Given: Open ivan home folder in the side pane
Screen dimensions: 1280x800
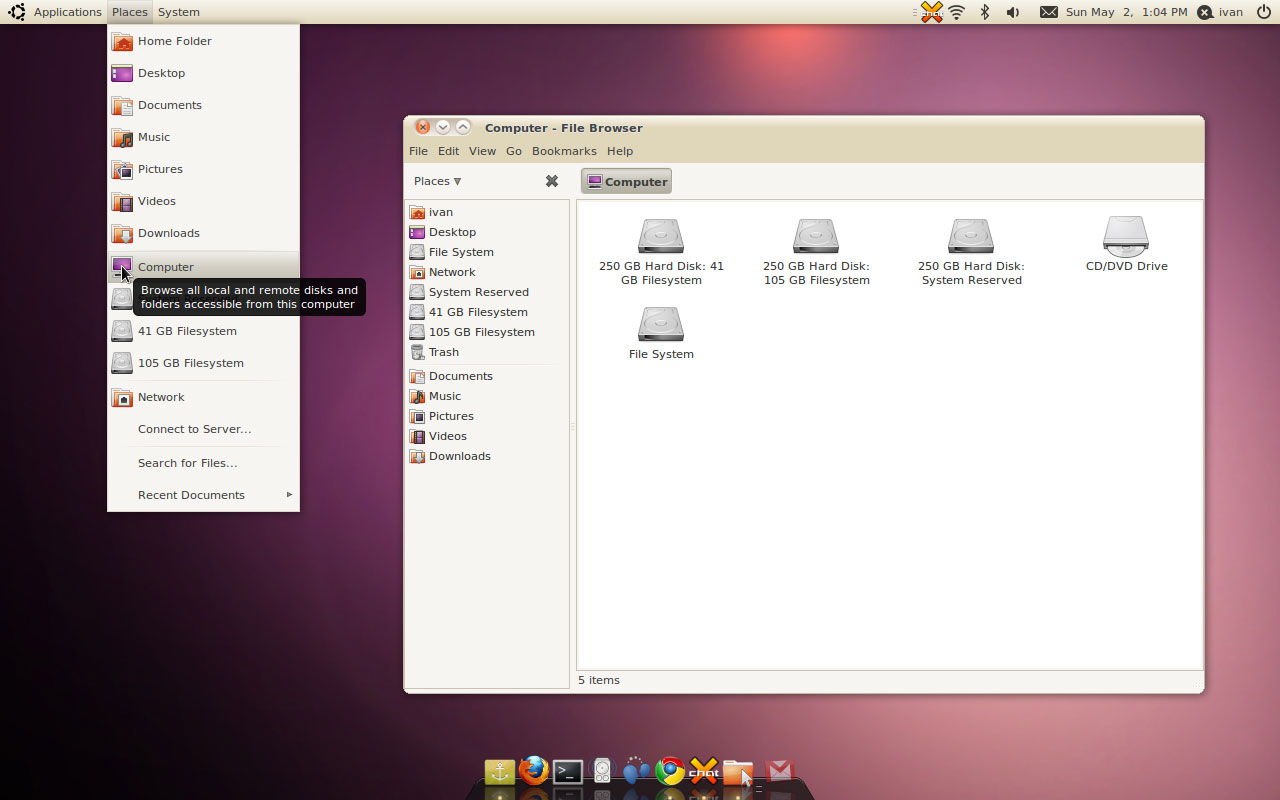Looking at the screenshot, I should [439, 212].
